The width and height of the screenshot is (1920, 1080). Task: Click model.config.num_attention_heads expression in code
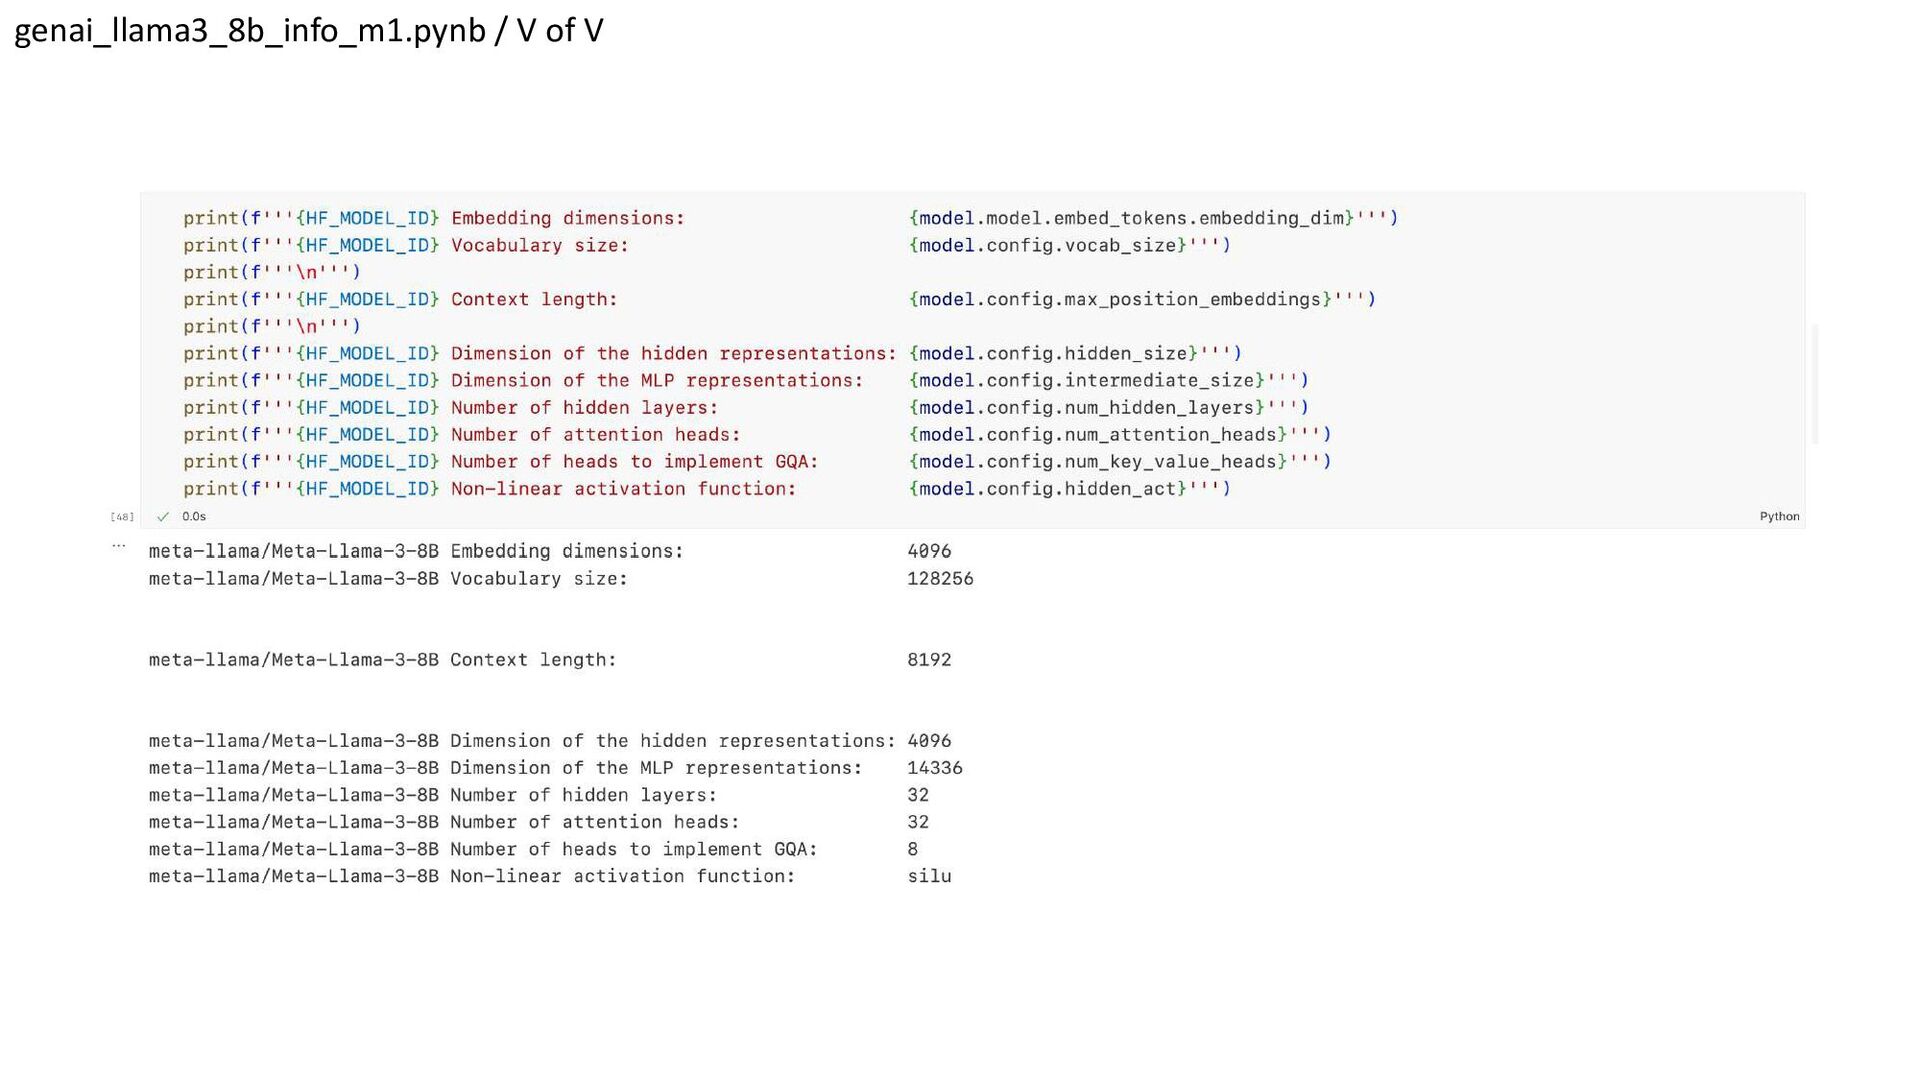point(1098,435)
